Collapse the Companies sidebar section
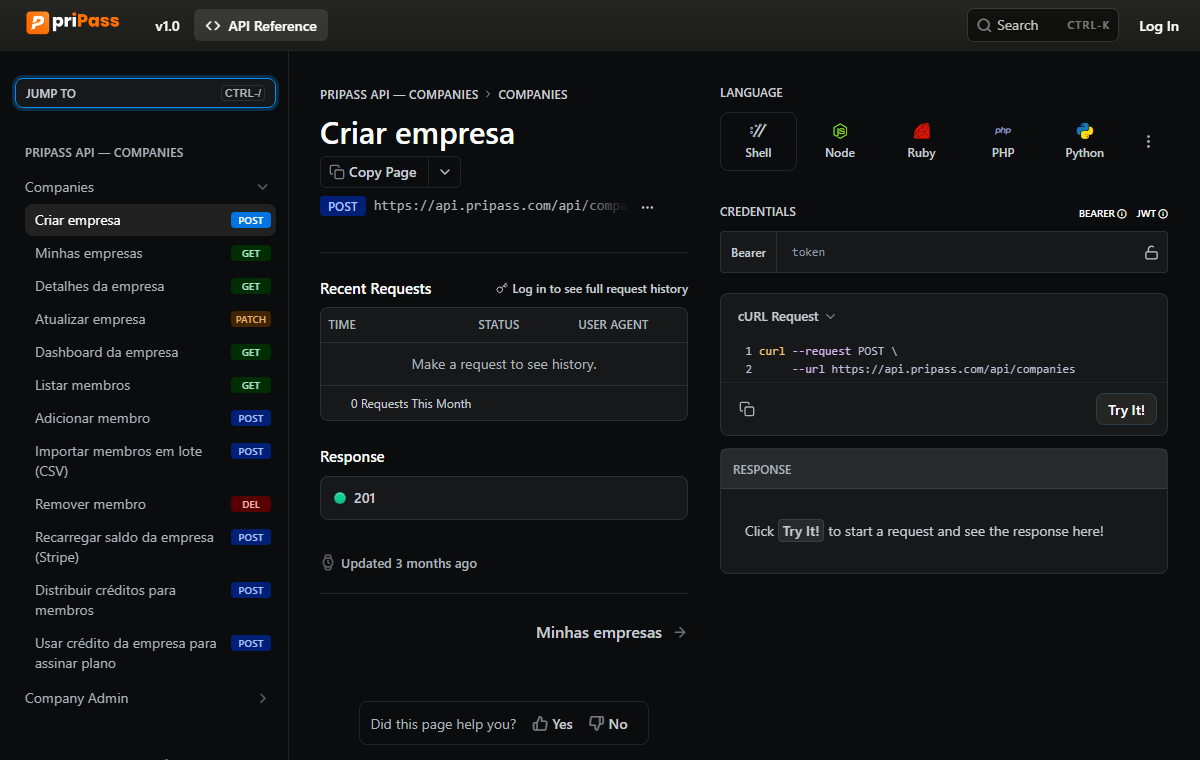 click(263, 187)
